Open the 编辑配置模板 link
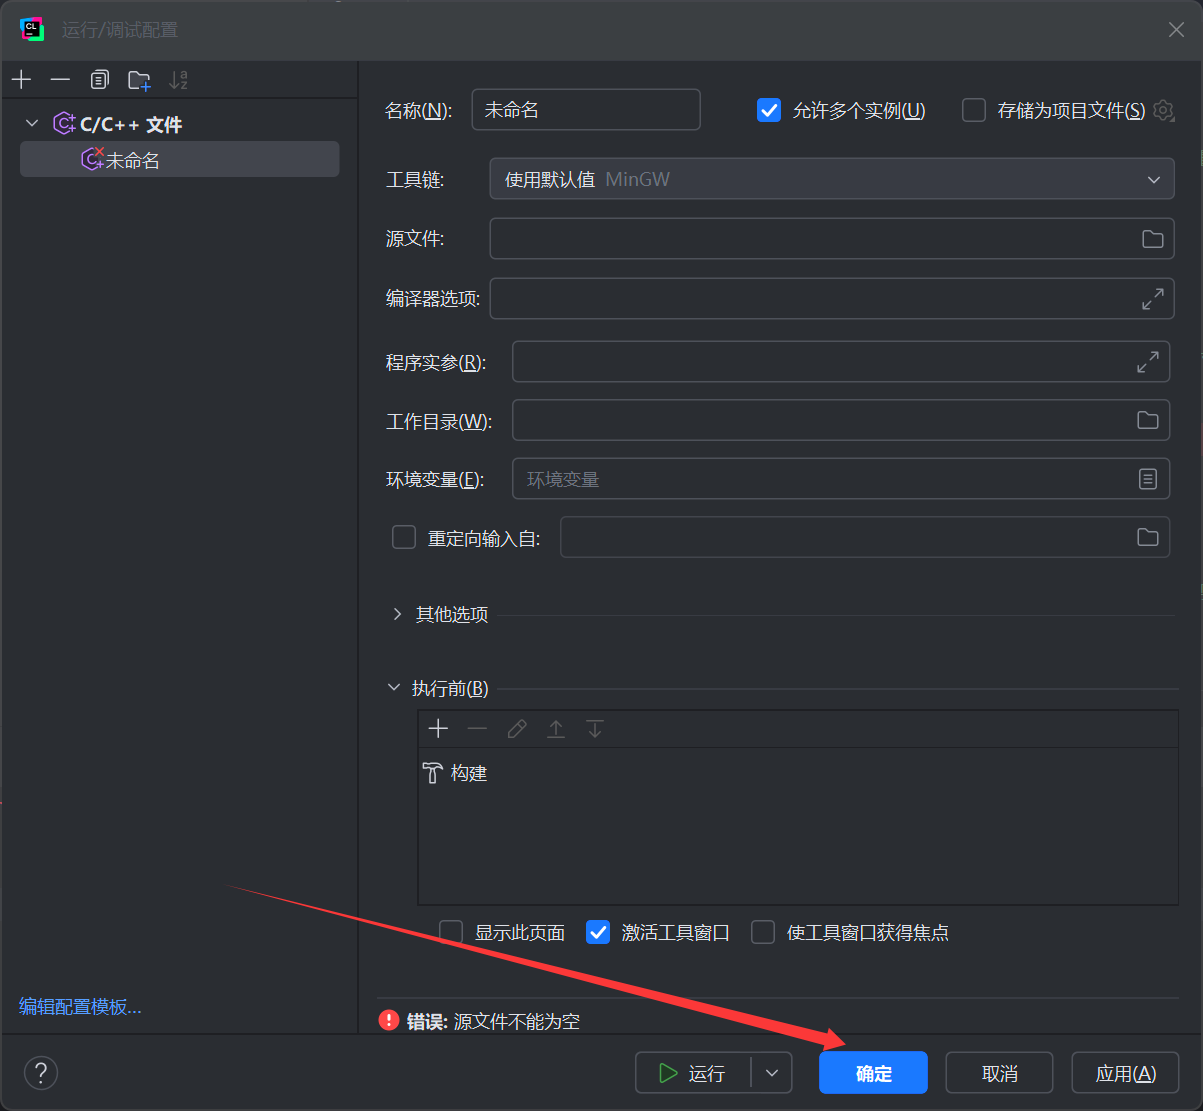 point(80,1007)
